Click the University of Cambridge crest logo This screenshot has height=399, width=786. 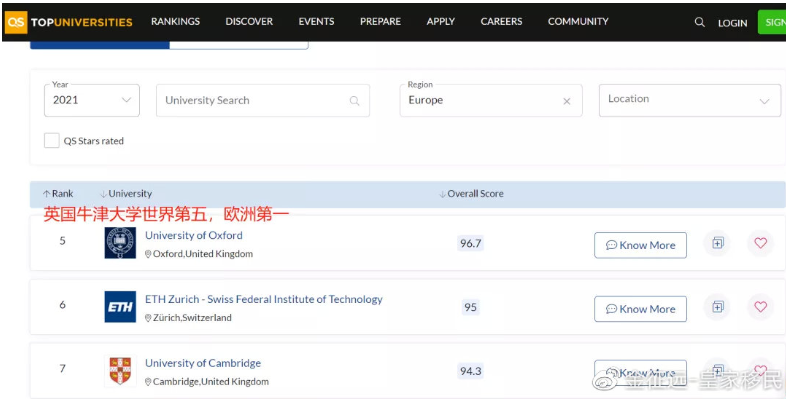120,370
